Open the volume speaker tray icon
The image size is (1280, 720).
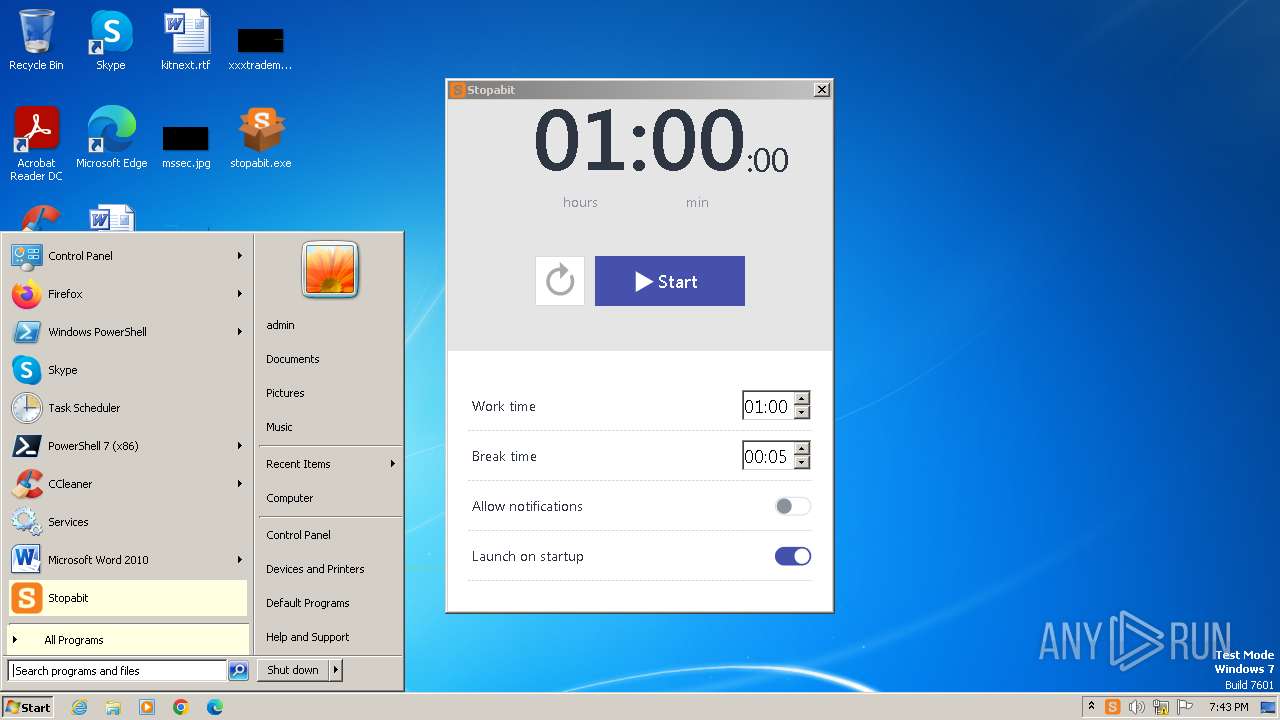(x=1136, y=707)
